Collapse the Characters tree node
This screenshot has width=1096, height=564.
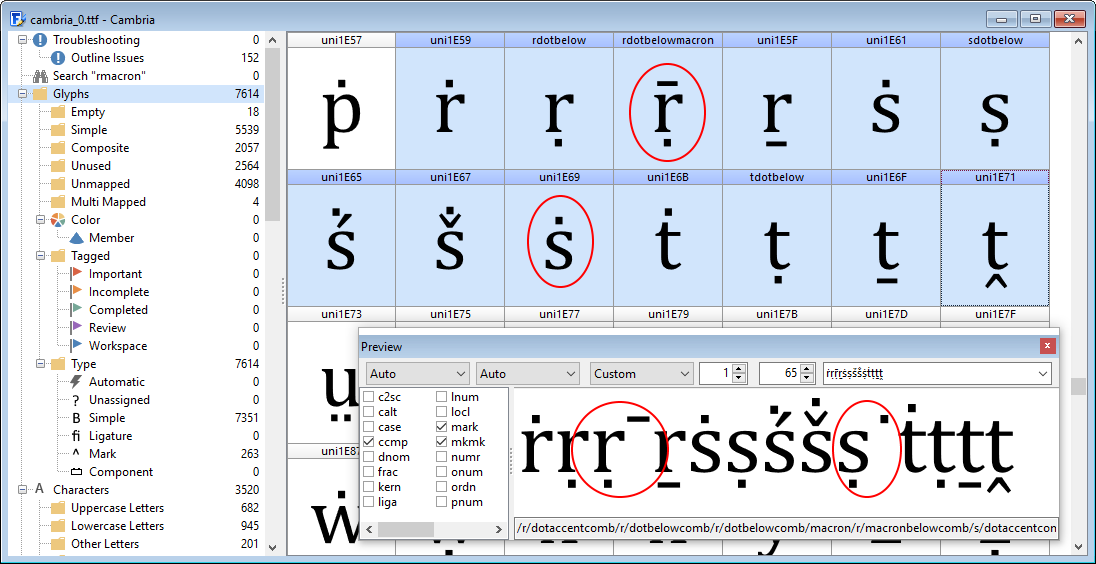[22, 490]
